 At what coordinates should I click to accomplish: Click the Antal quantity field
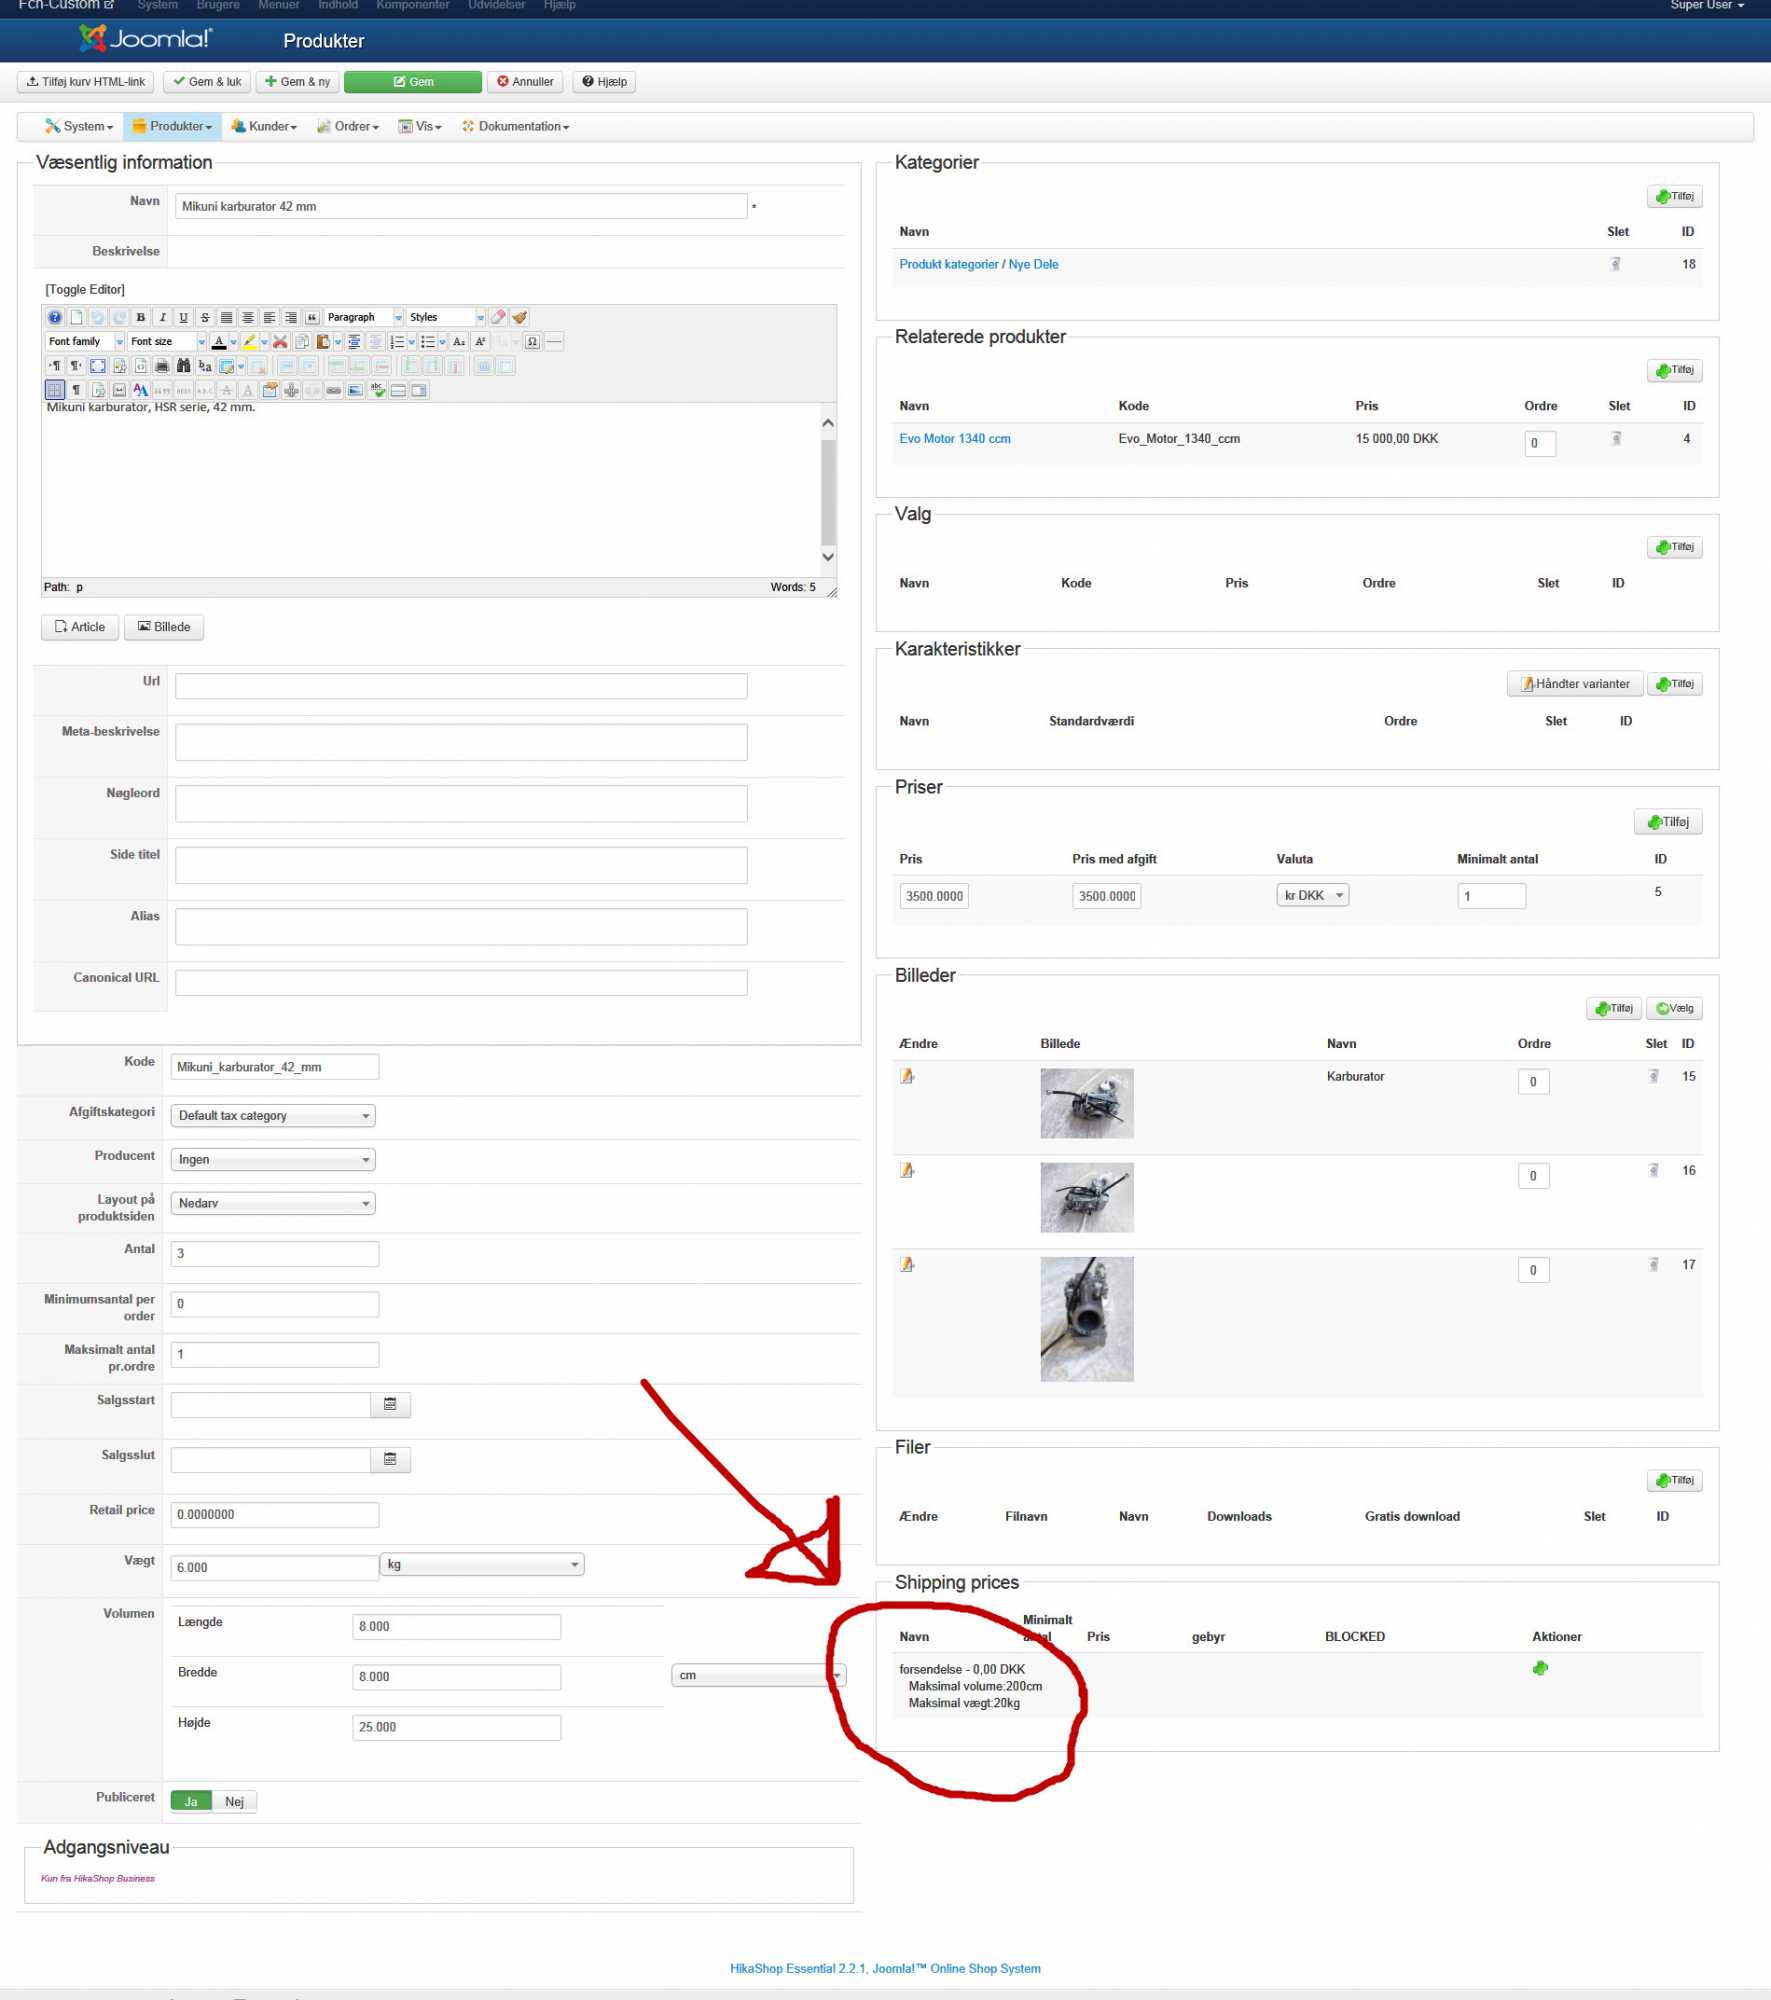point(275,1253)
